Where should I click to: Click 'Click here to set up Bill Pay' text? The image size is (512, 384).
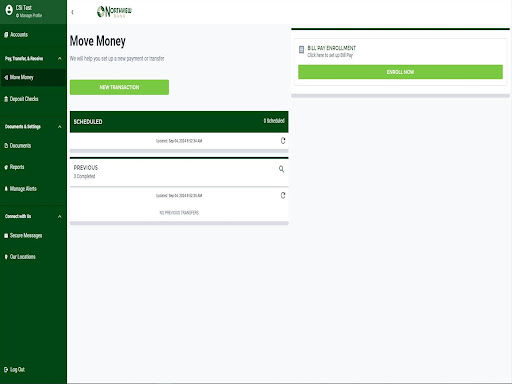[330, 55]
